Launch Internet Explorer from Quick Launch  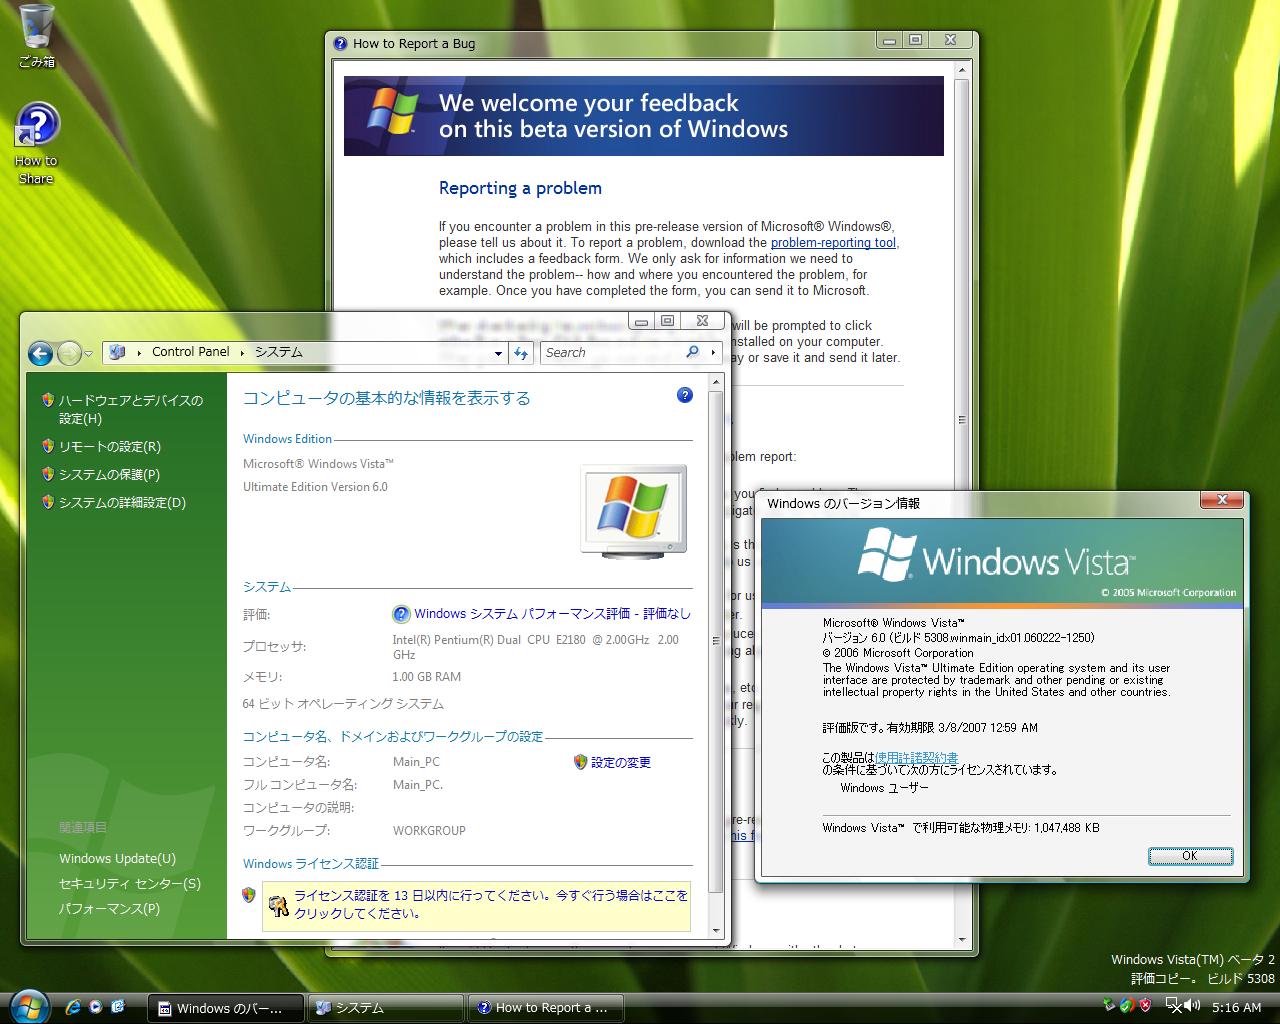(x=73, y=1007)
